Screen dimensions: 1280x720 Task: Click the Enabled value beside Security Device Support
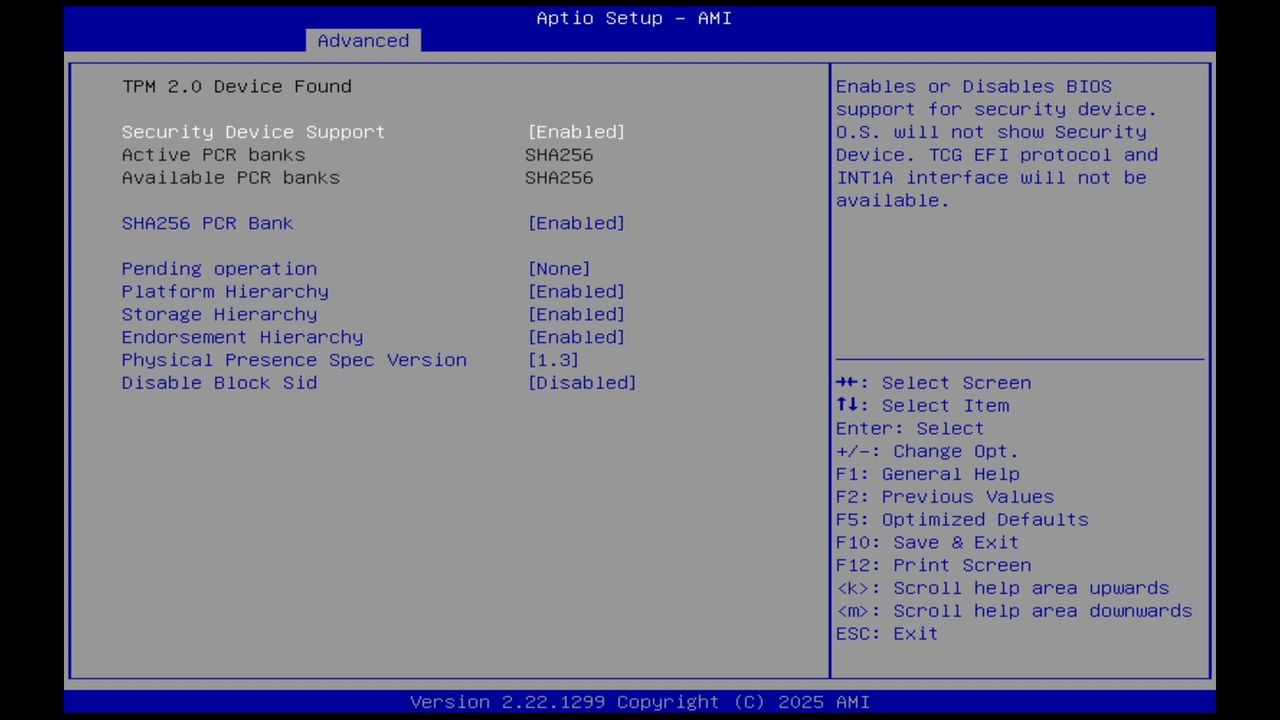click(x=576, y=131)
